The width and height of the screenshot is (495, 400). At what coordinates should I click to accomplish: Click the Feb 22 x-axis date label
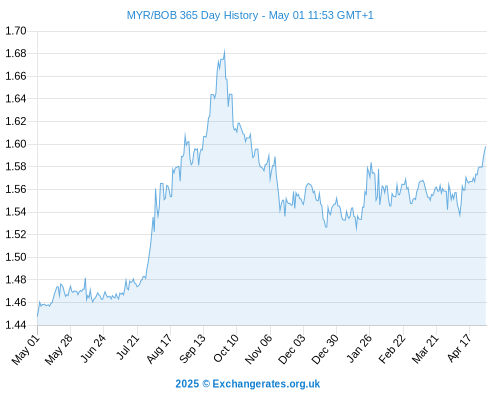click(392, 349)
